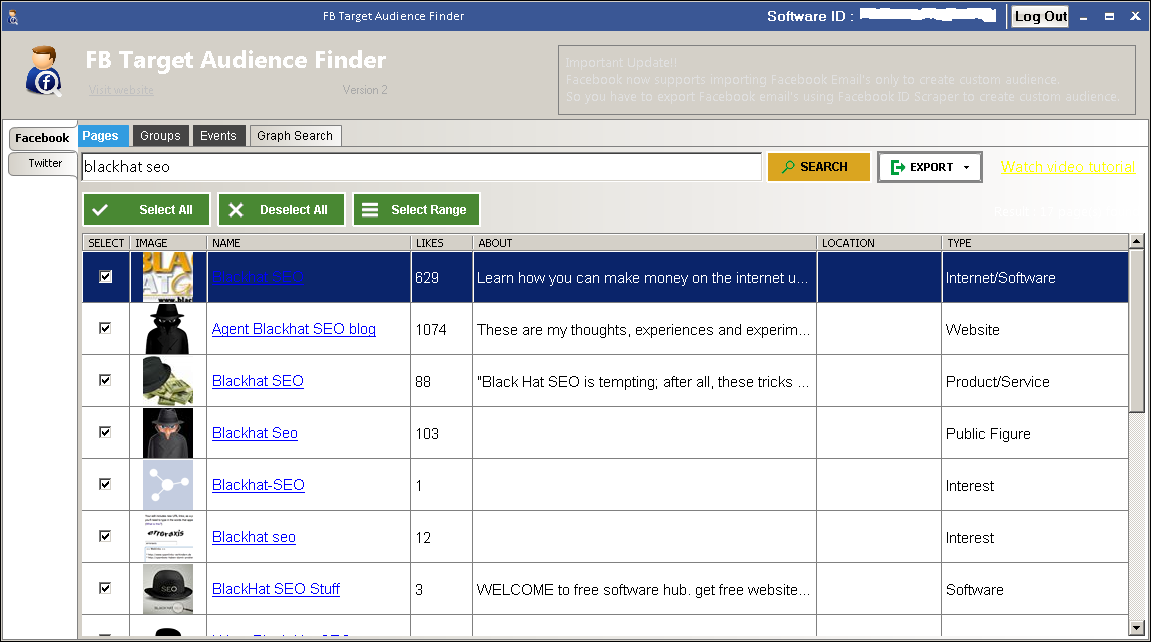Click the SELECT column header
Screen dimensions: 1151x642
coord(106,243)
